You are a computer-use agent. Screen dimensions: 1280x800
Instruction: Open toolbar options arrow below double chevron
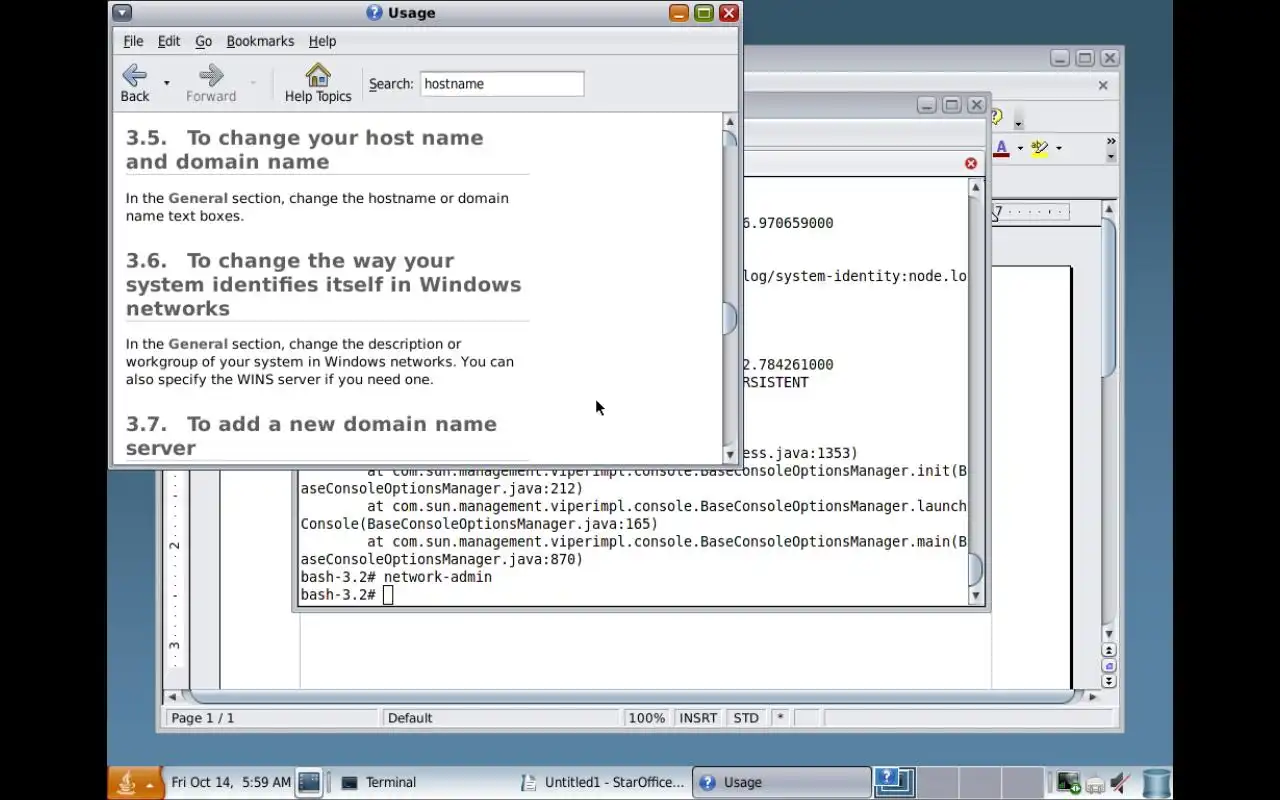[1111, 157]
